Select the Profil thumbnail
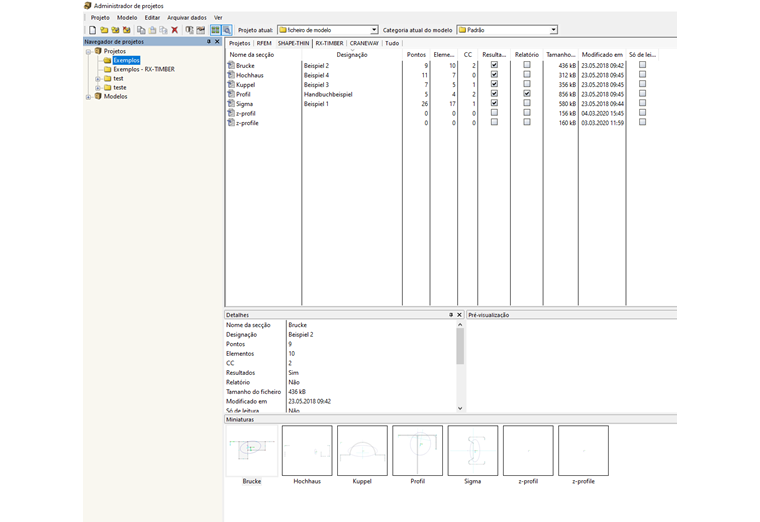Image resolution: width=760 pixels, height=522 pixels. click(417, 451)
